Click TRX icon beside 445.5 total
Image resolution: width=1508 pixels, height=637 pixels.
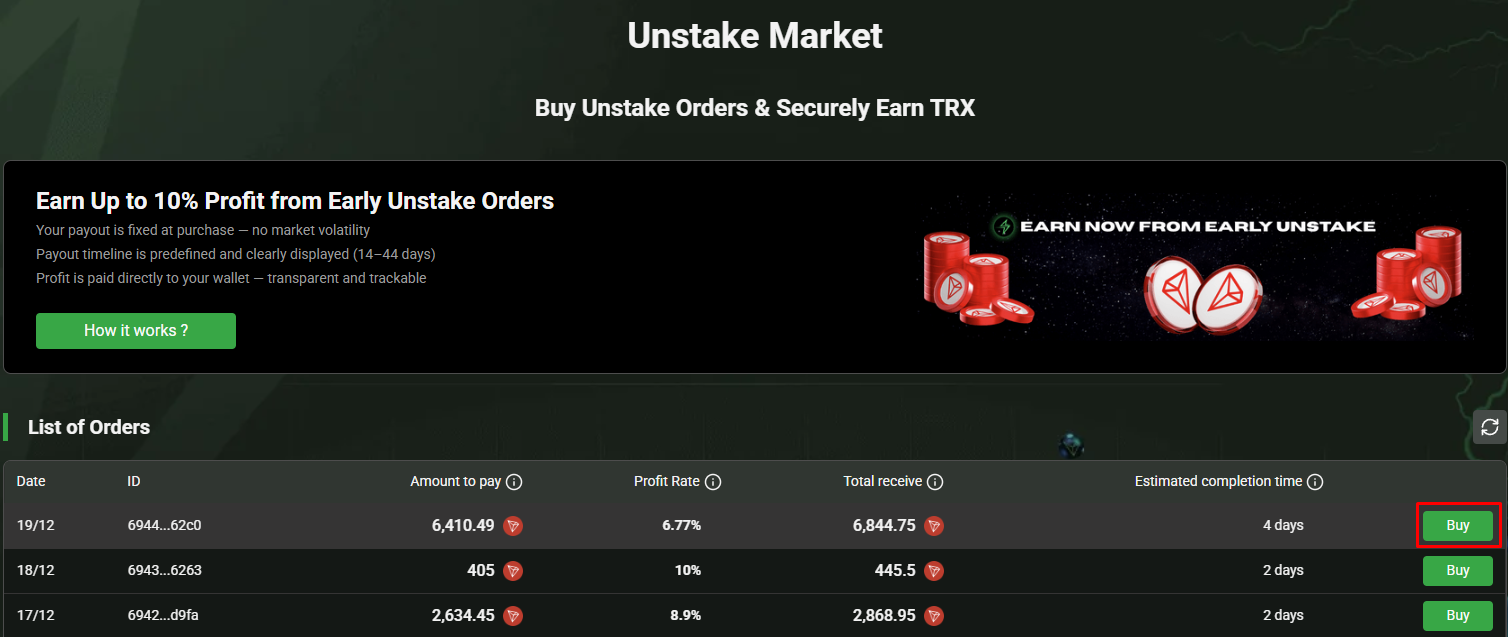934,571
